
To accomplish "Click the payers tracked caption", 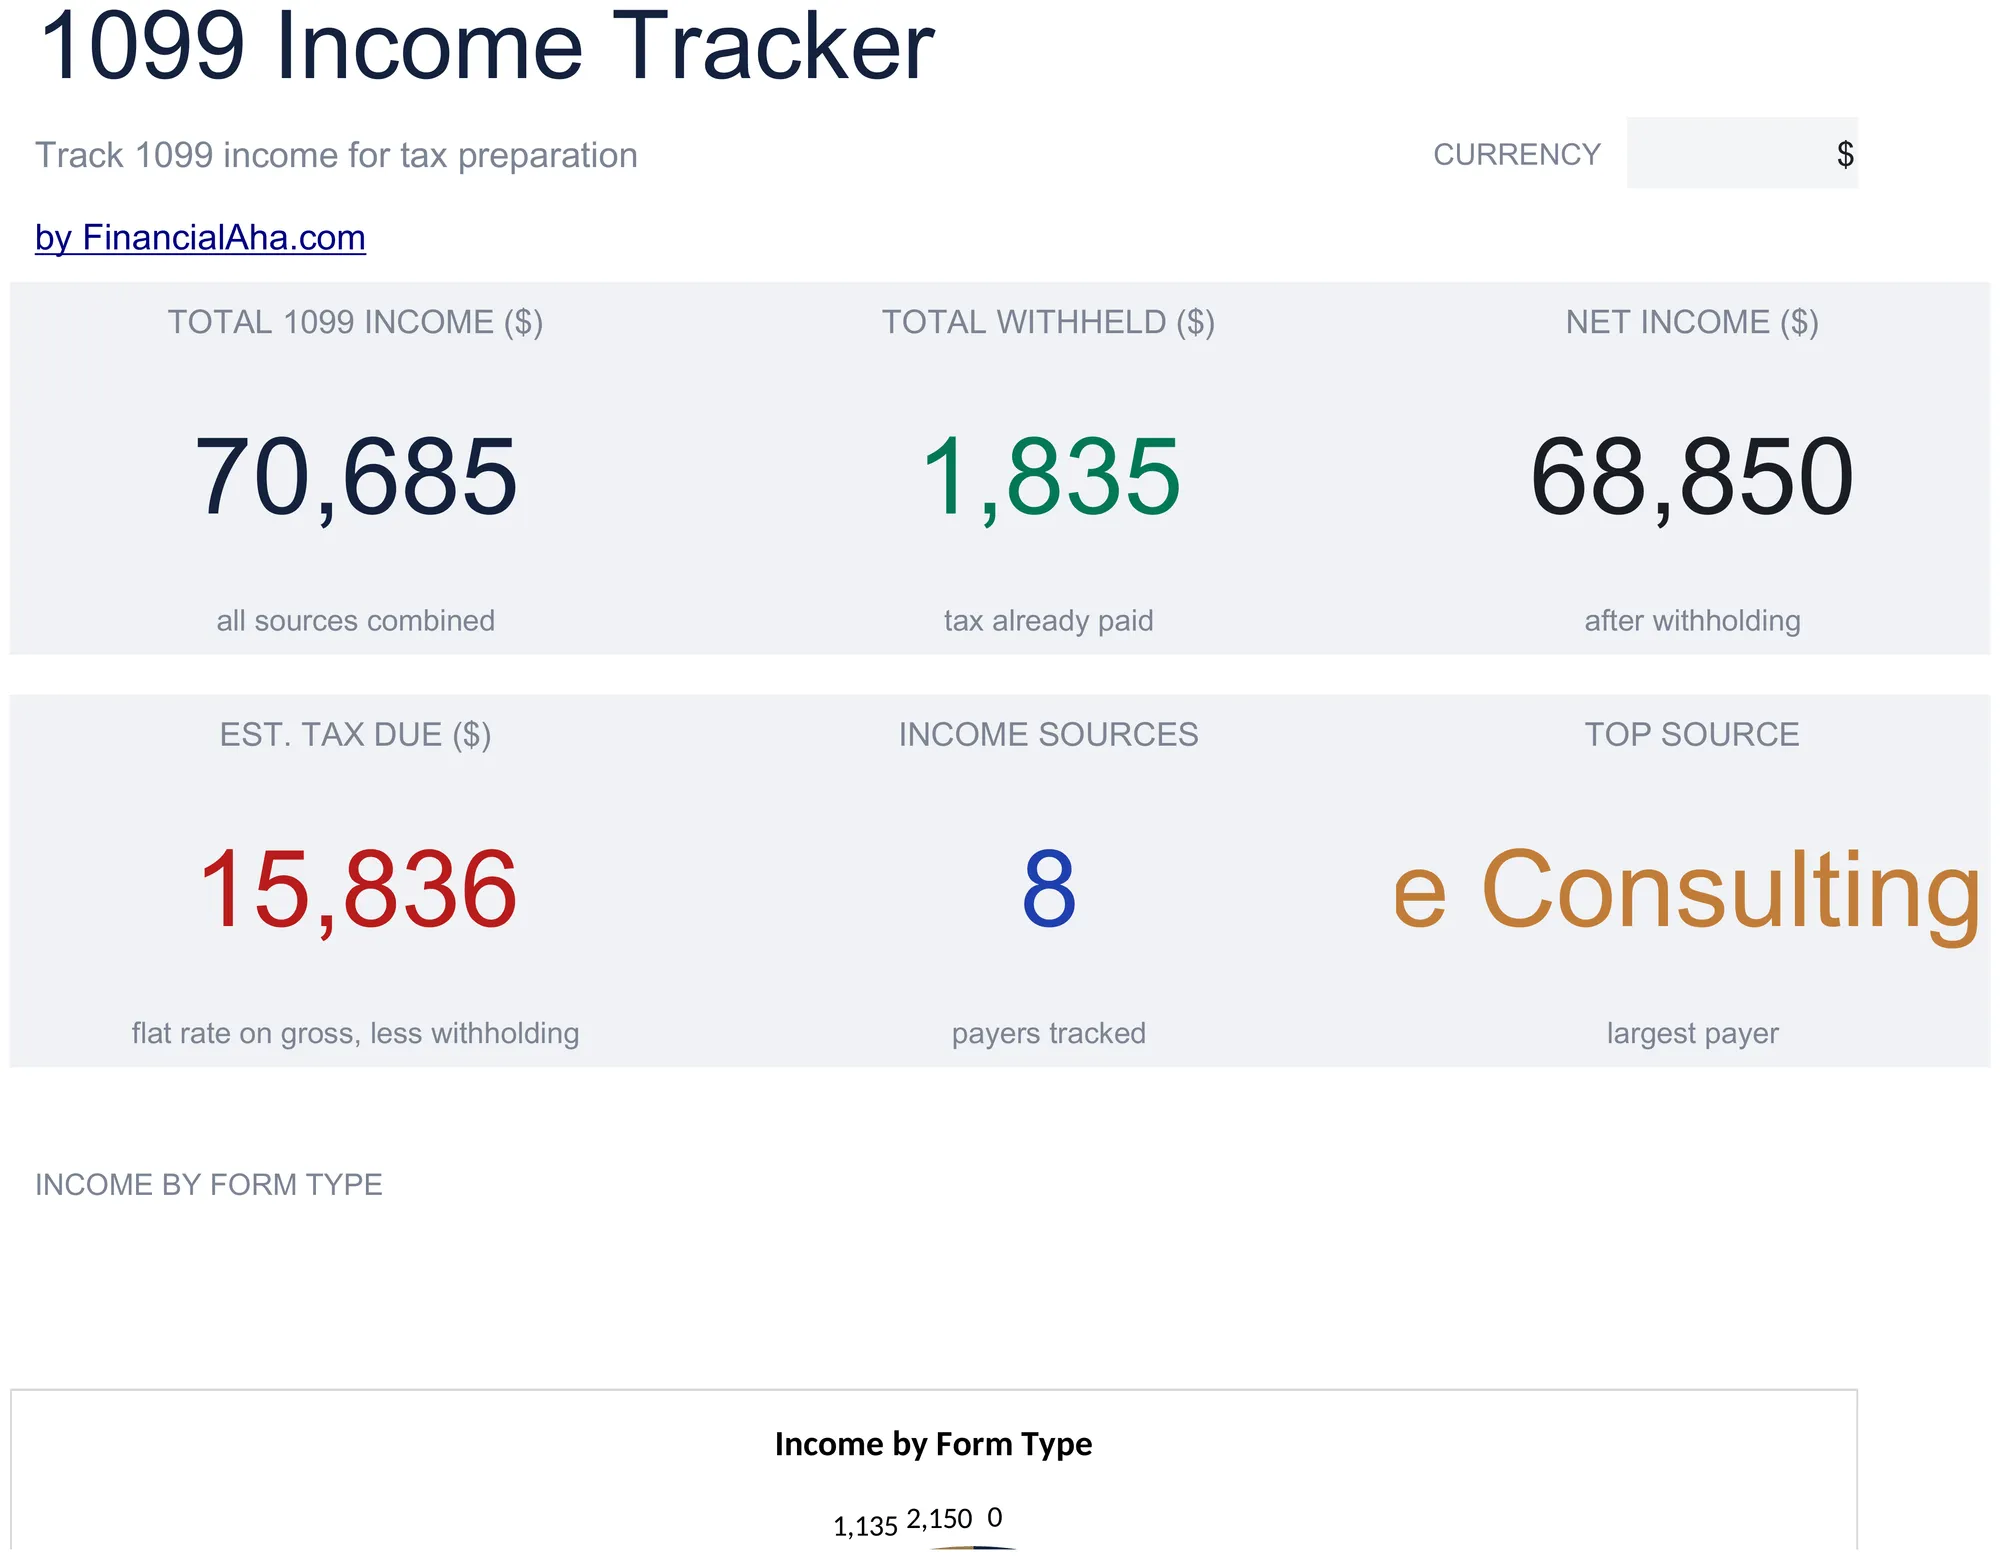I will 1049,1033.
